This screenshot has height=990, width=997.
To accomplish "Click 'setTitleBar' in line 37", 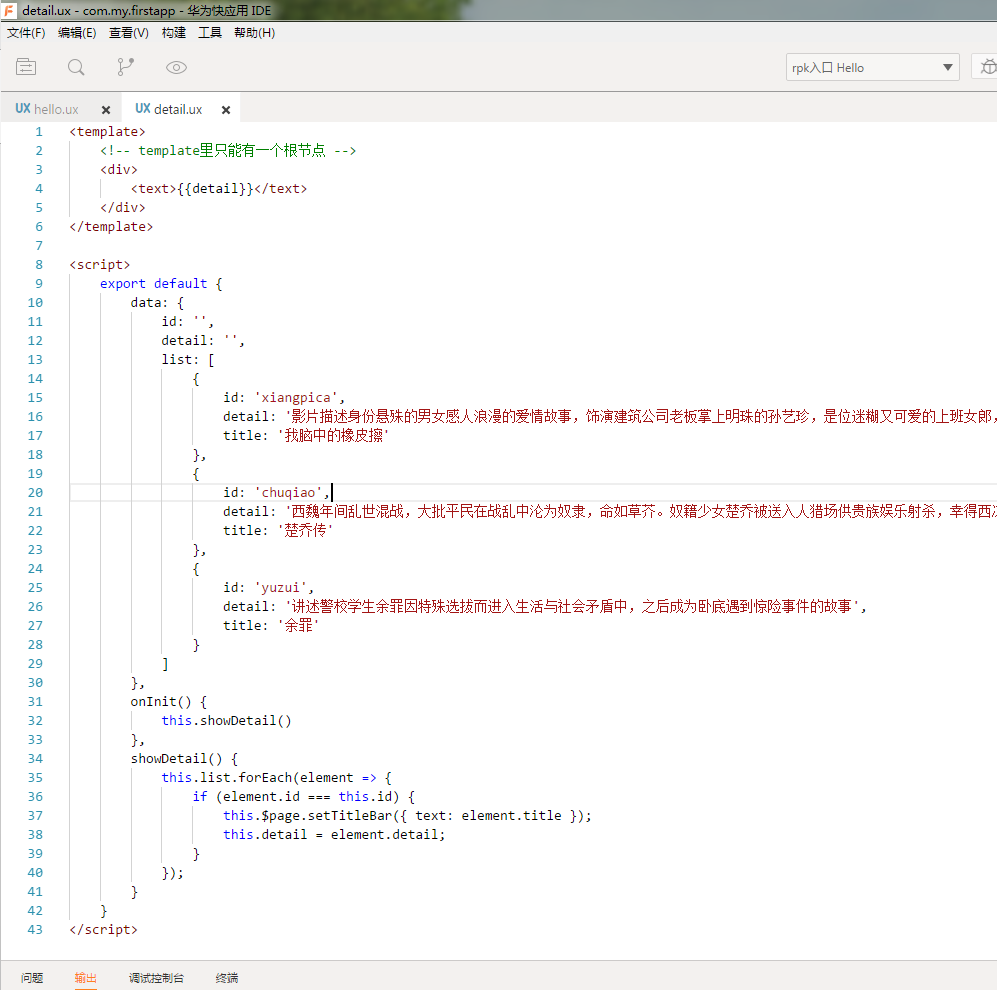I will coord(350,815).
